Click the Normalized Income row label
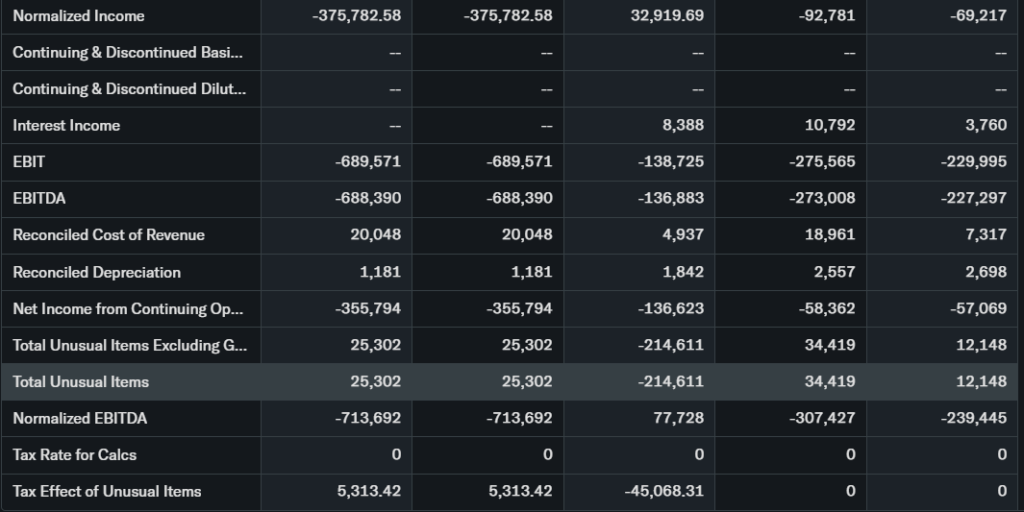Screen dimensions: 1024x512 [x=78, y=16]
